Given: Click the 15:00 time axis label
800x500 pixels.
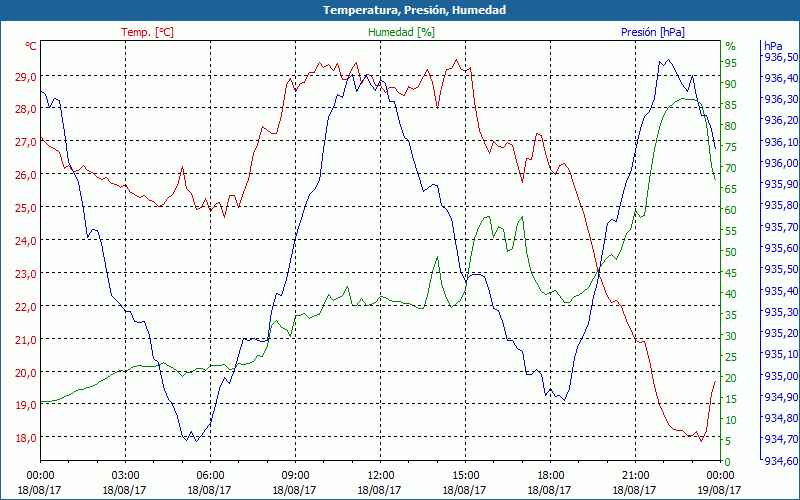Looking at the screenshot, I should [x=465, y=475].
